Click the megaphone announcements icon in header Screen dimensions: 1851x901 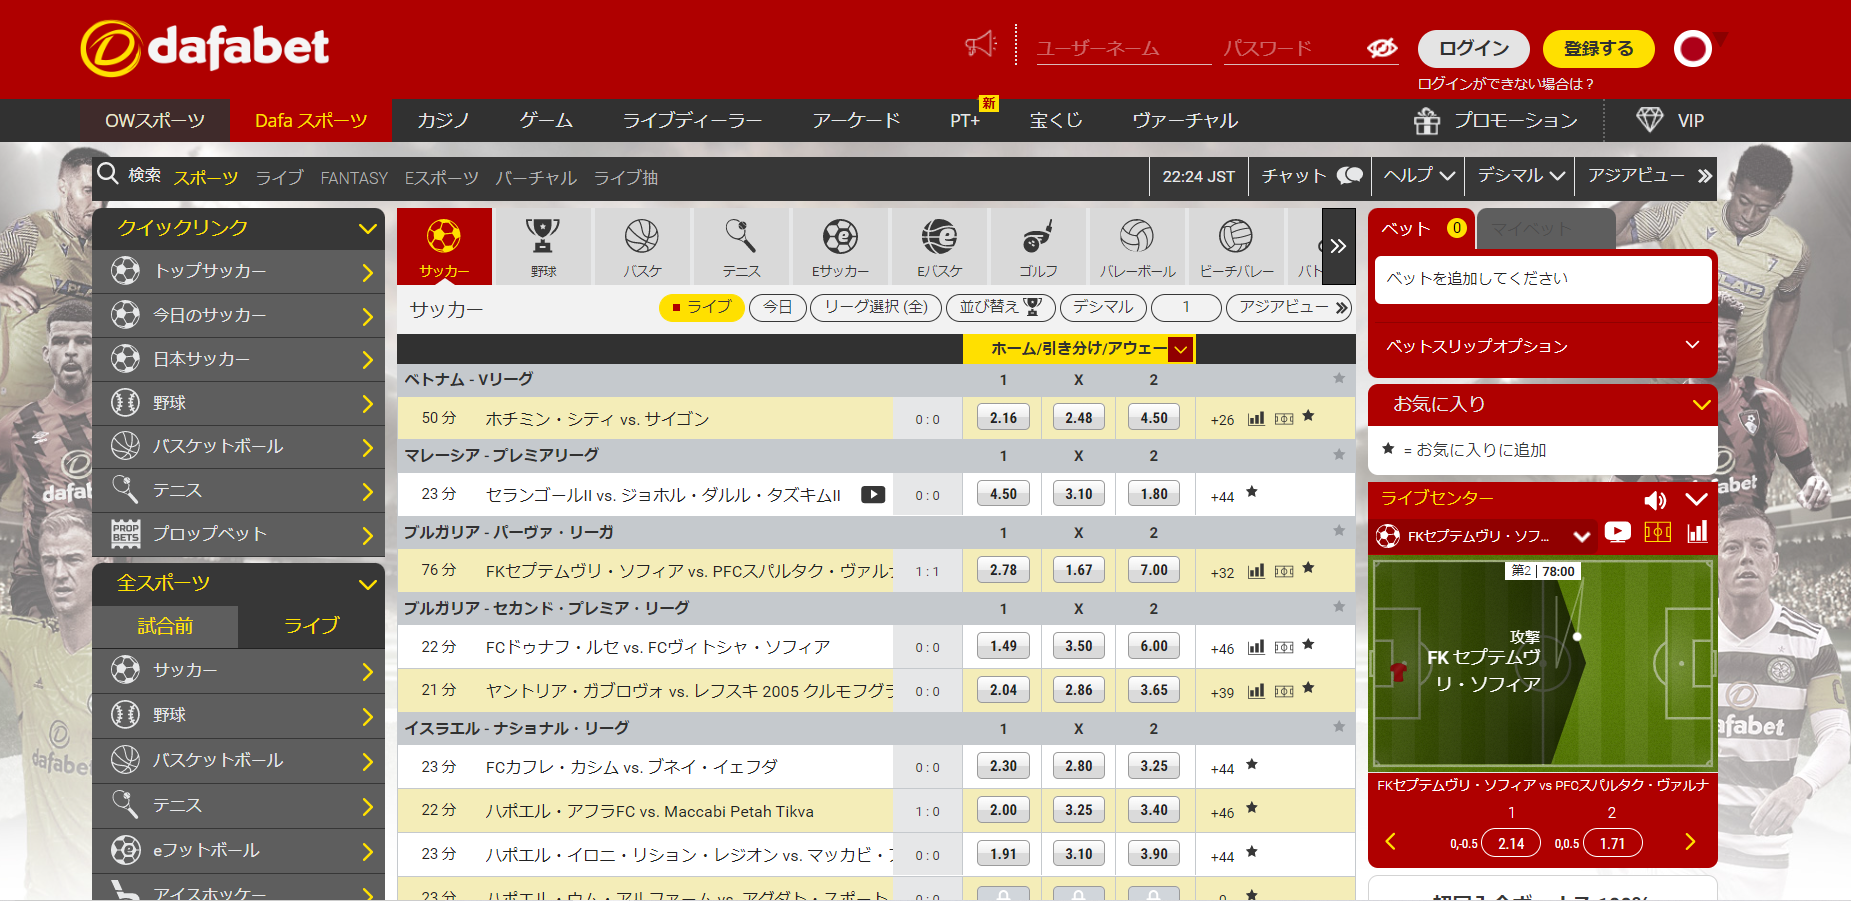pyautogui.click(x=980, y=45)
